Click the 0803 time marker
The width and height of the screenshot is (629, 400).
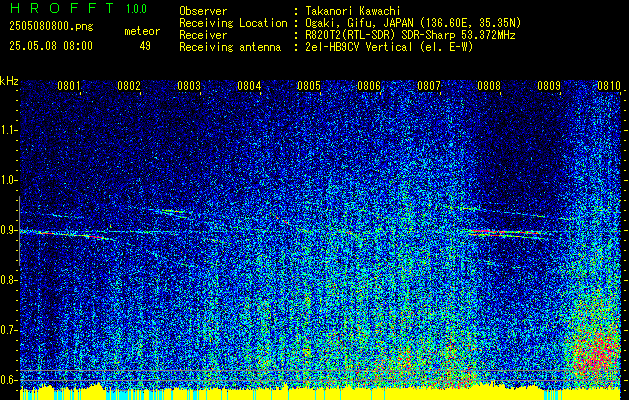189,86
